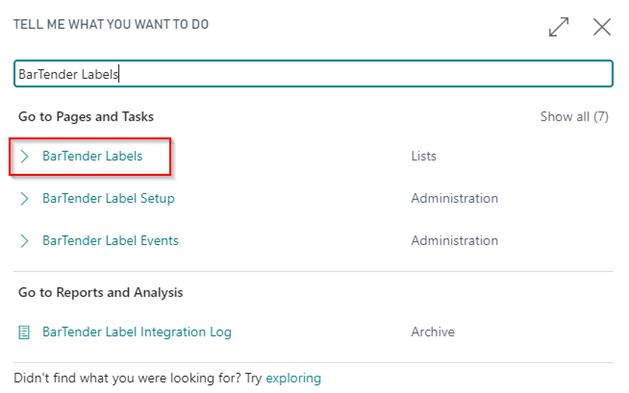
Task: Open the BarTender Label Setup page
Action: click(108, 199)
